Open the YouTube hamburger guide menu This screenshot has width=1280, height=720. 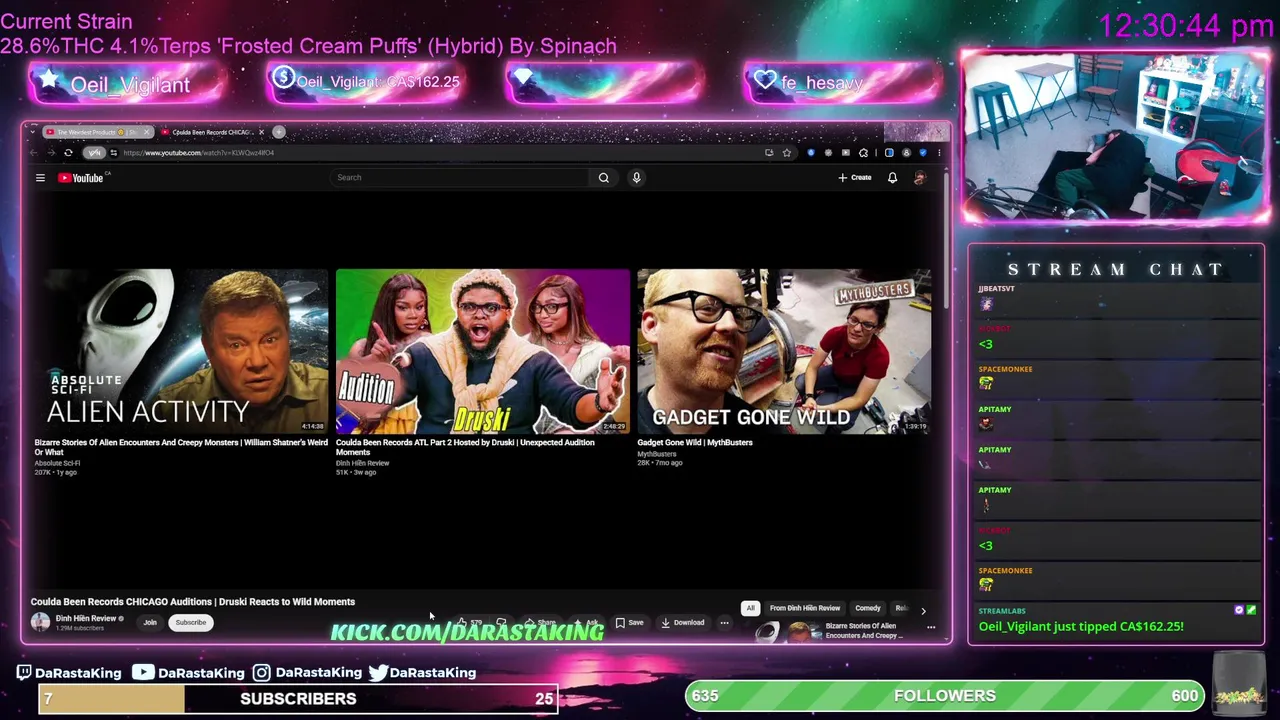40,178
